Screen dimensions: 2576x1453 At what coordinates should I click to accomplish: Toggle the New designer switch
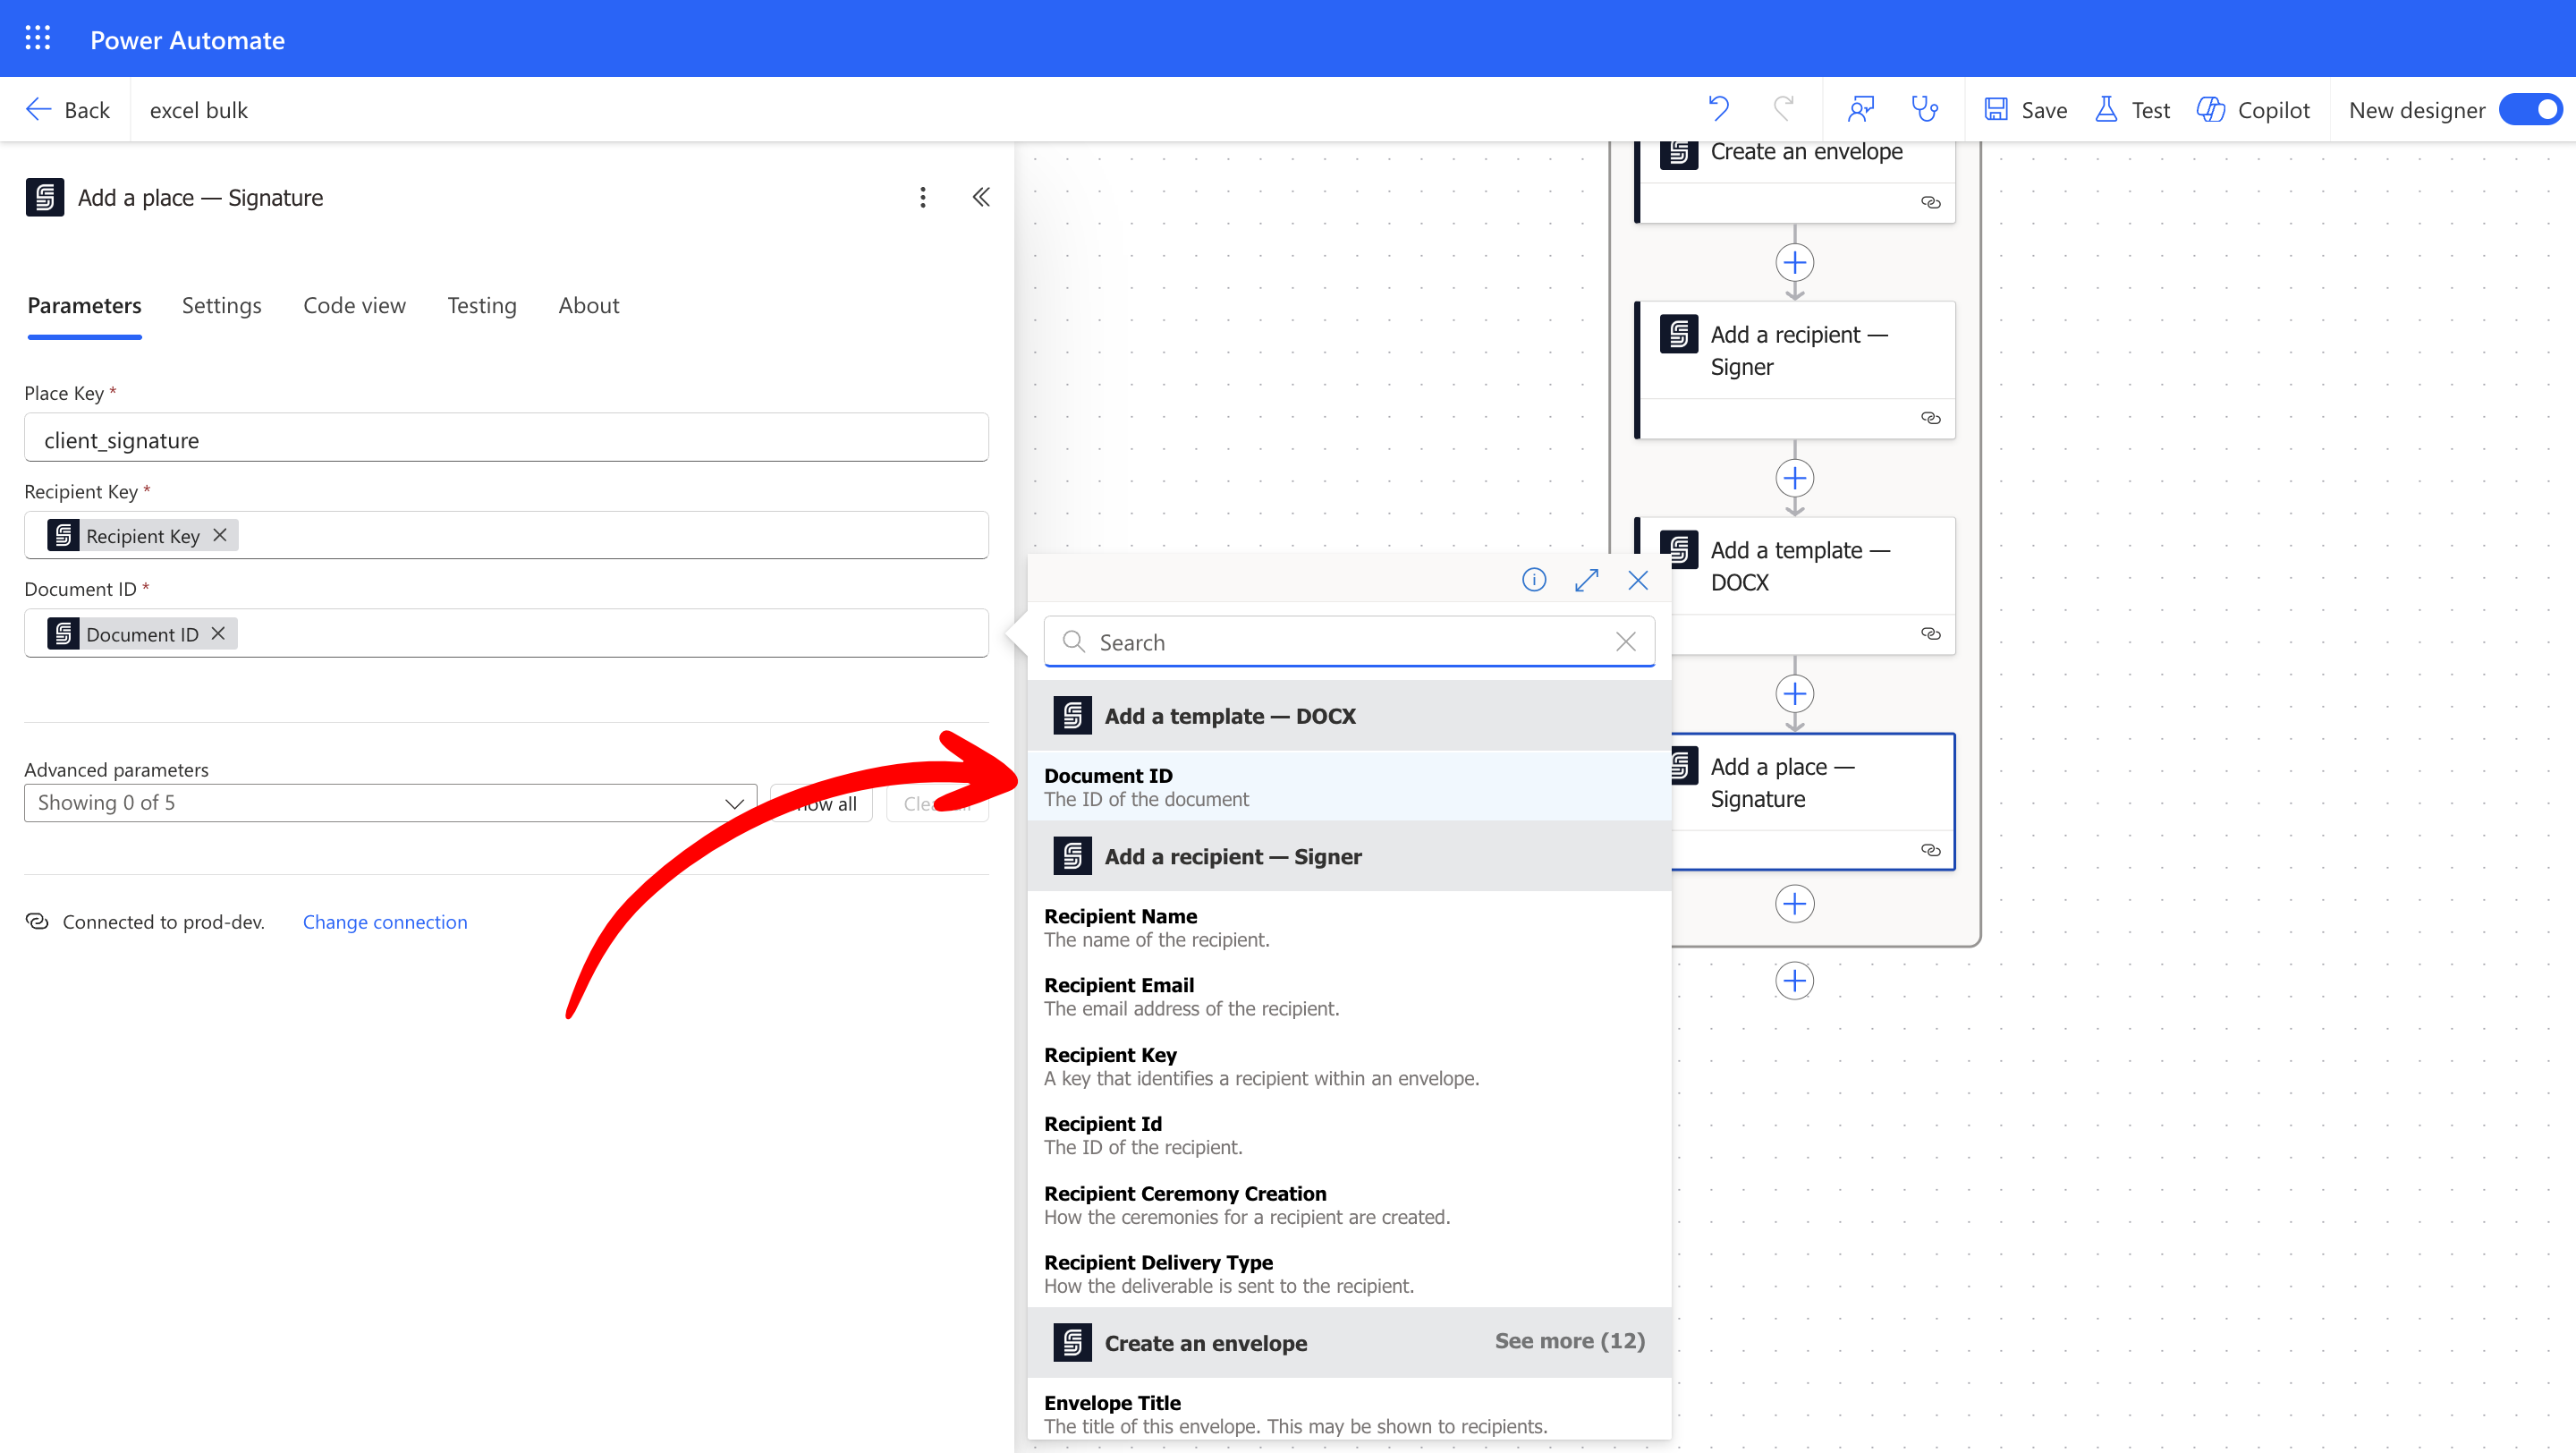(x=2530, y=109)
